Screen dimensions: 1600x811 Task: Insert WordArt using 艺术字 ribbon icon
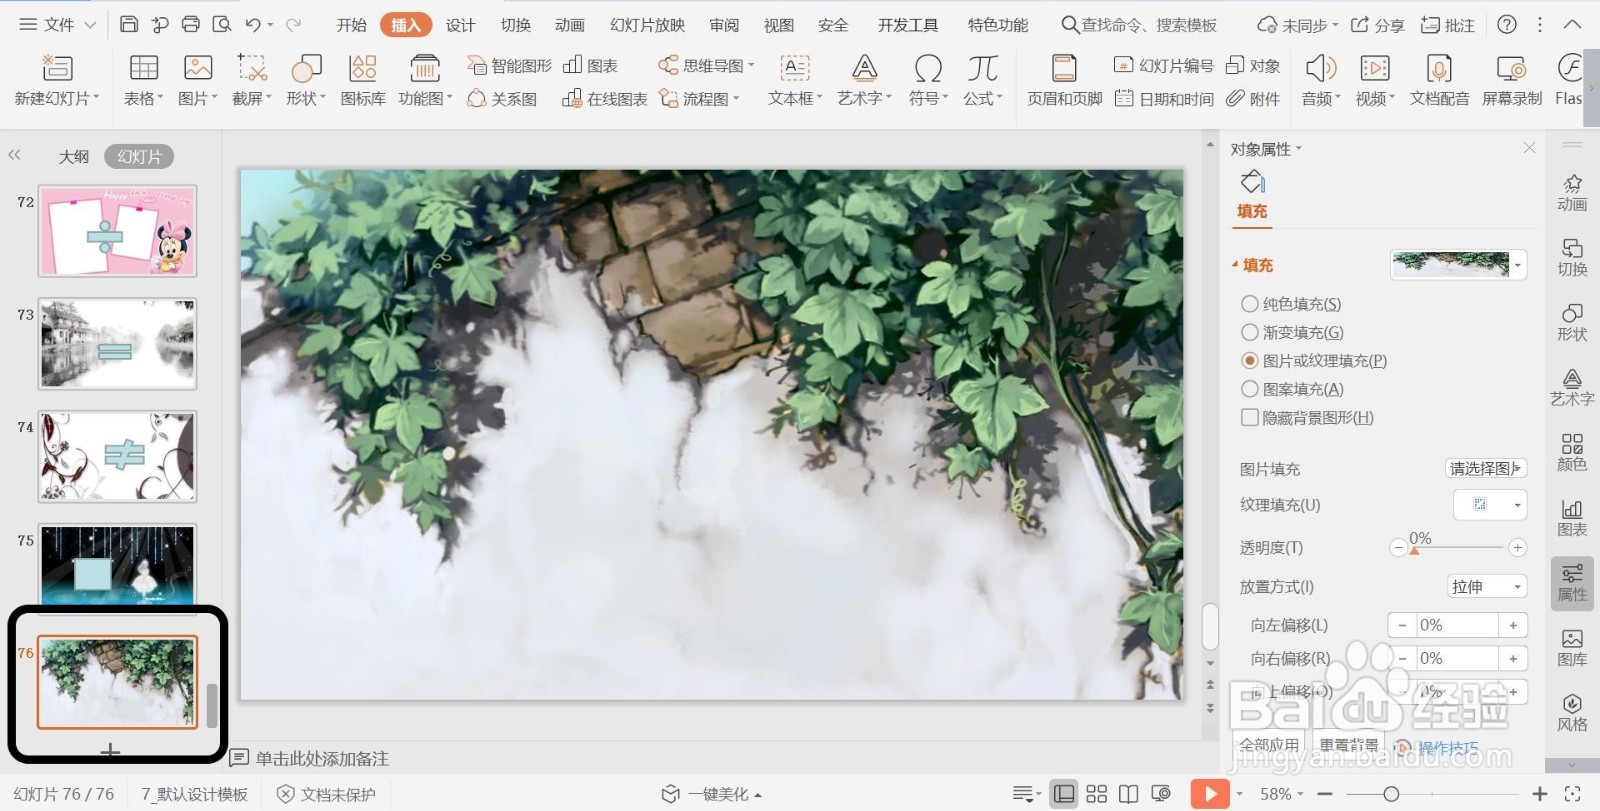pos(864,80)
